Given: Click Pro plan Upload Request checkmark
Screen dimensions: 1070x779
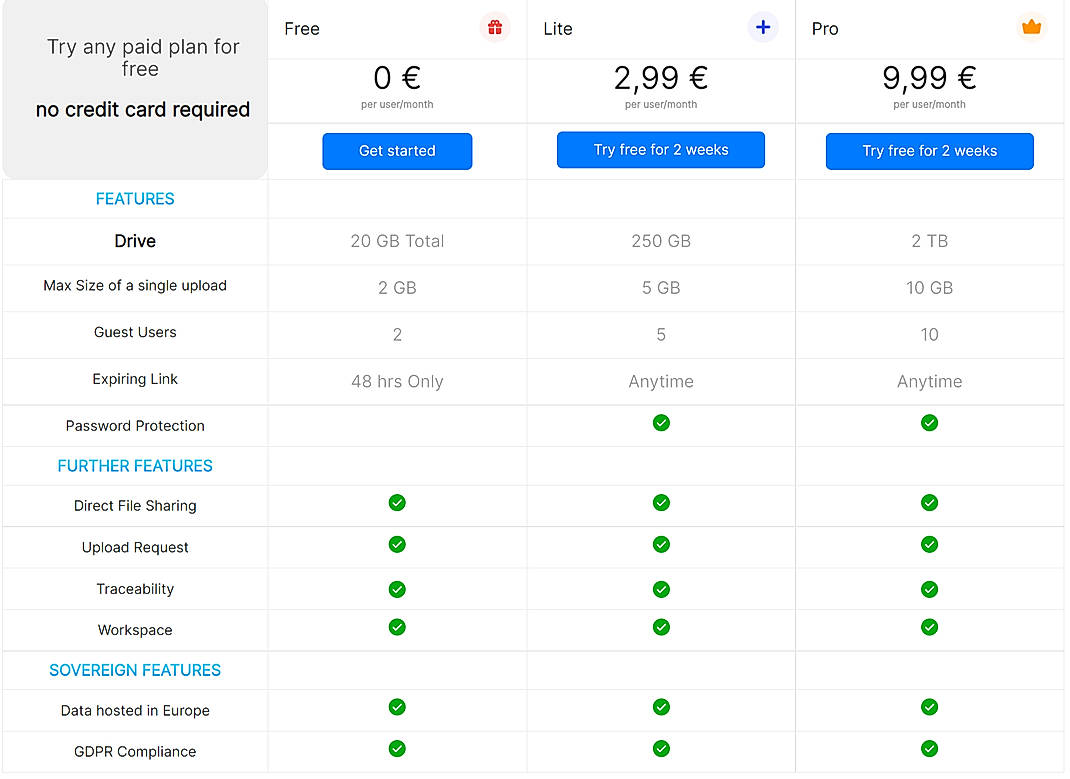Looking at the screenshot, I should click(929, 544).
